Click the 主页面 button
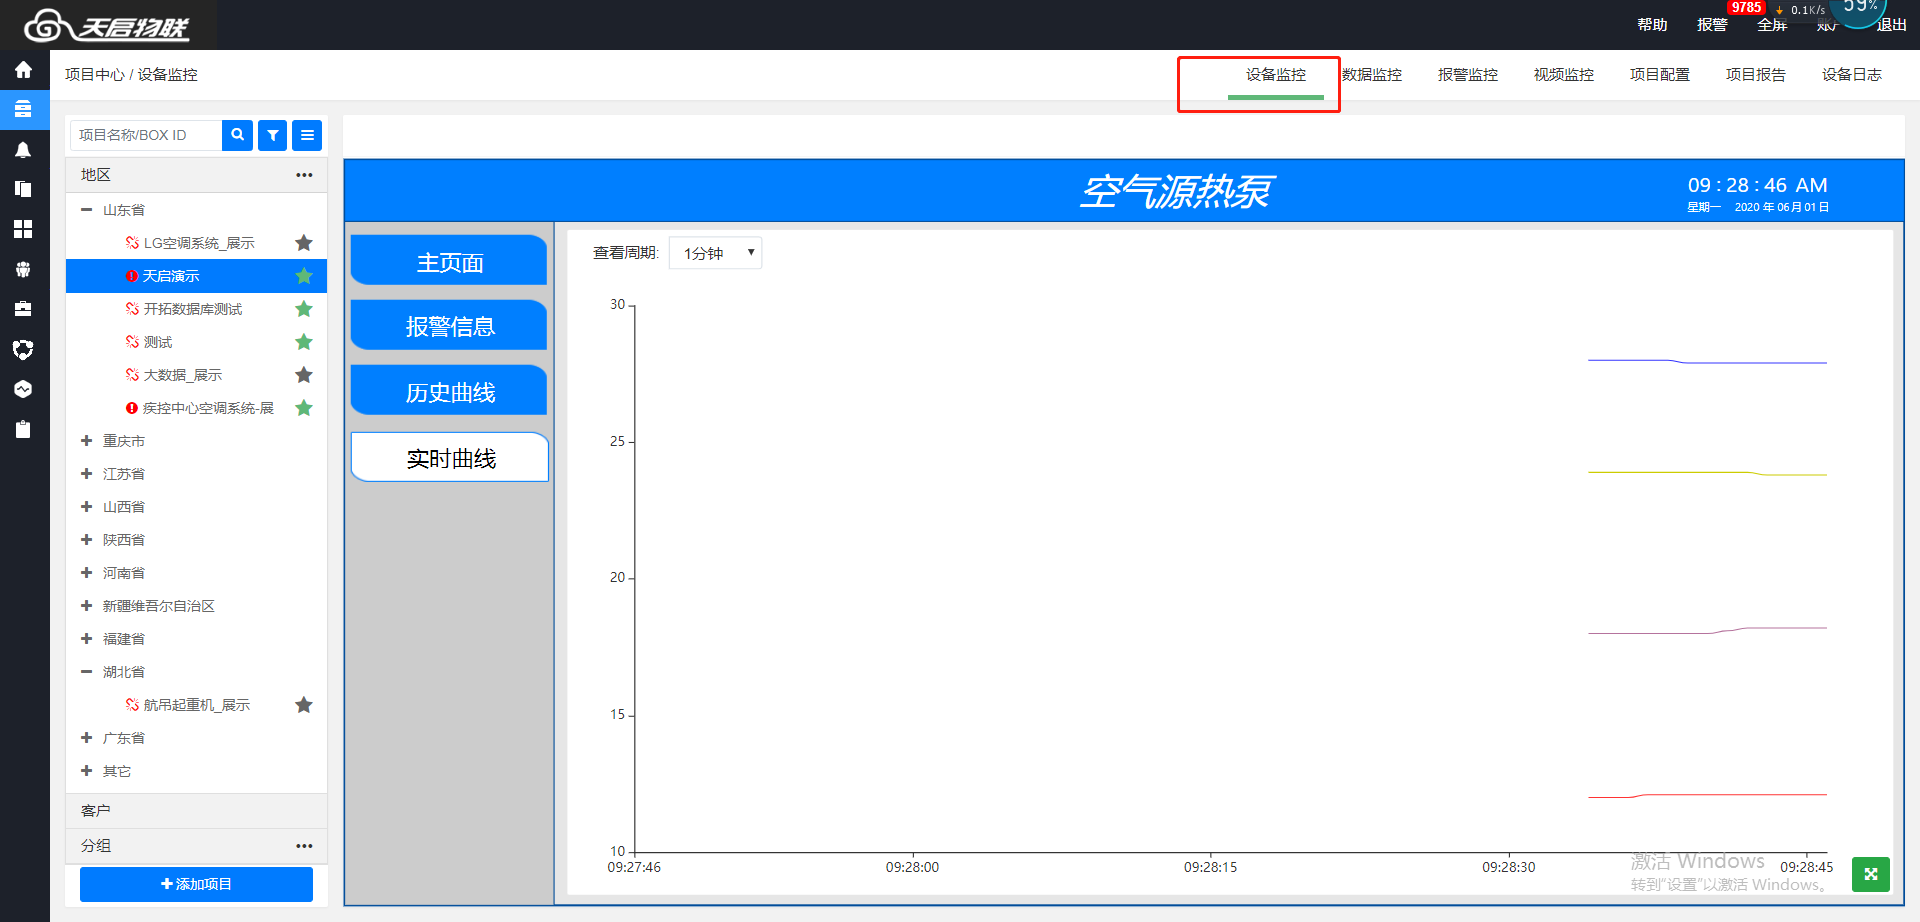Viewport: 1920px width, 922px height. click(449, 261)
